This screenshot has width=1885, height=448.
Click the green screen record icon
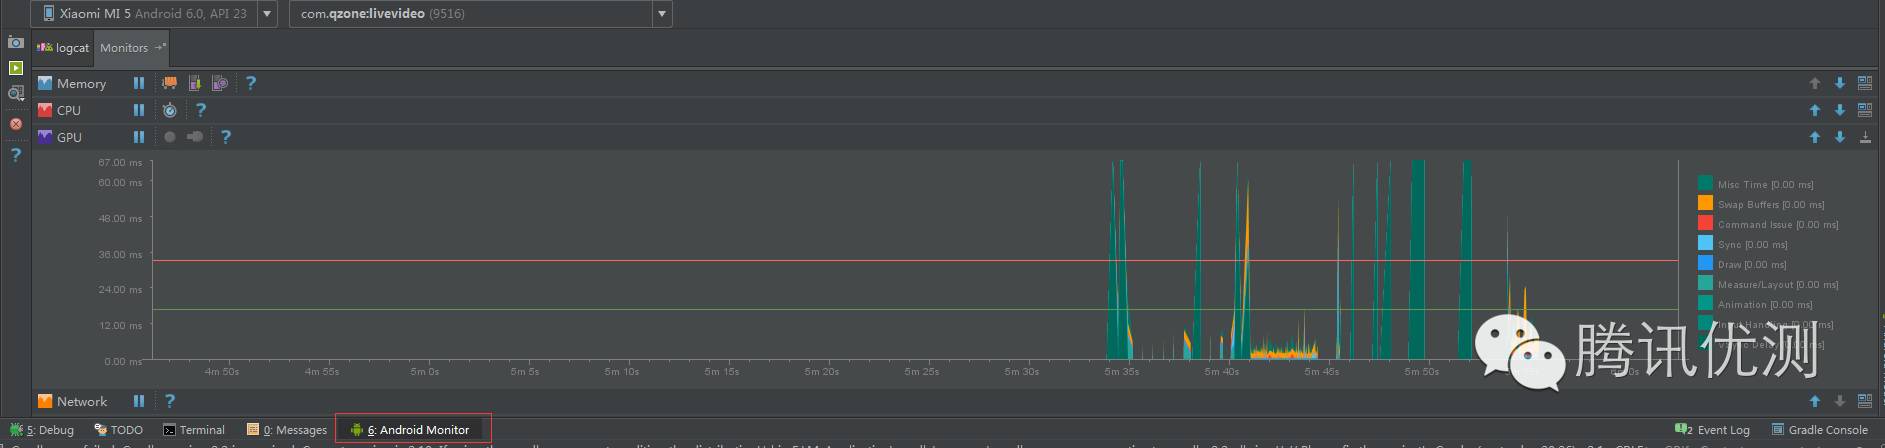15,68
